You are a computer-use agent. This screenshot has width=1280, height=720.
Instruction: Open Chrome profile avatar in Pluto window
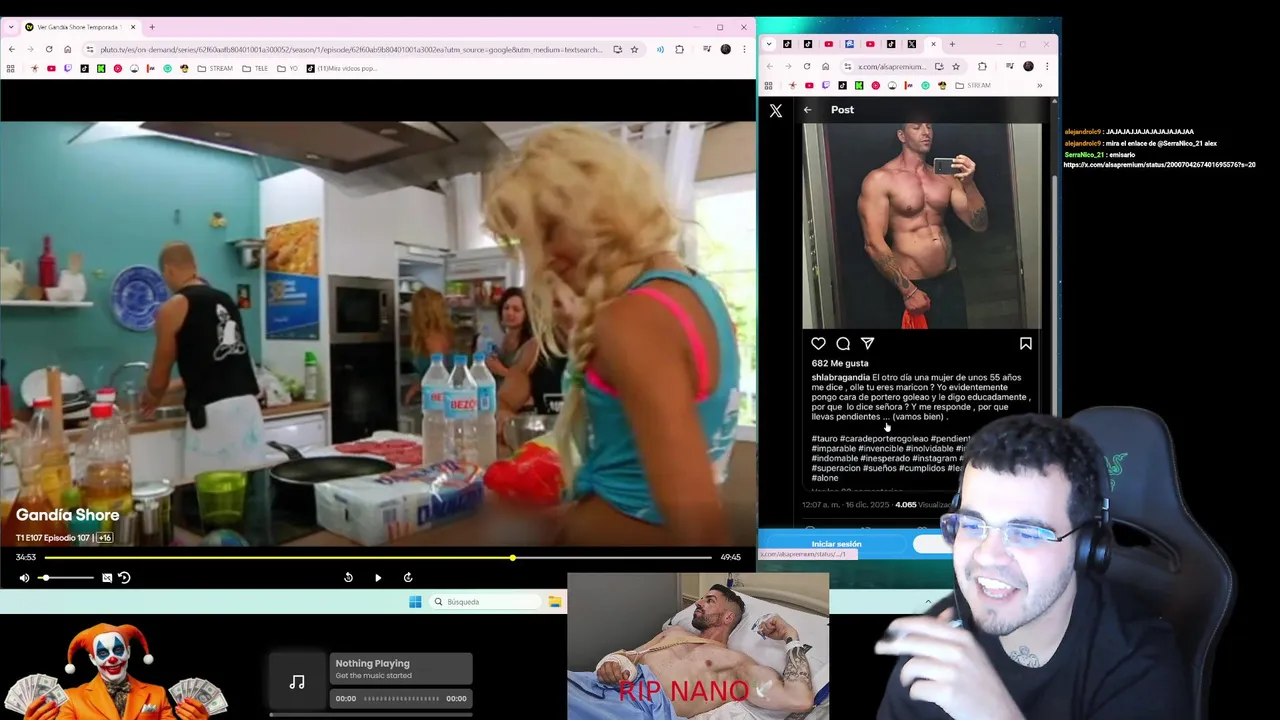point(726,49)
